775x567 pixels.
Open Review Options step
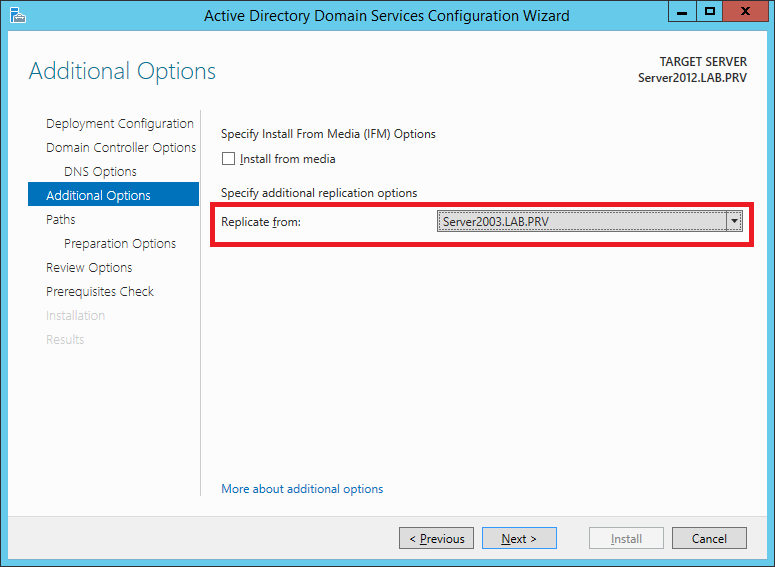click(89, 267)
